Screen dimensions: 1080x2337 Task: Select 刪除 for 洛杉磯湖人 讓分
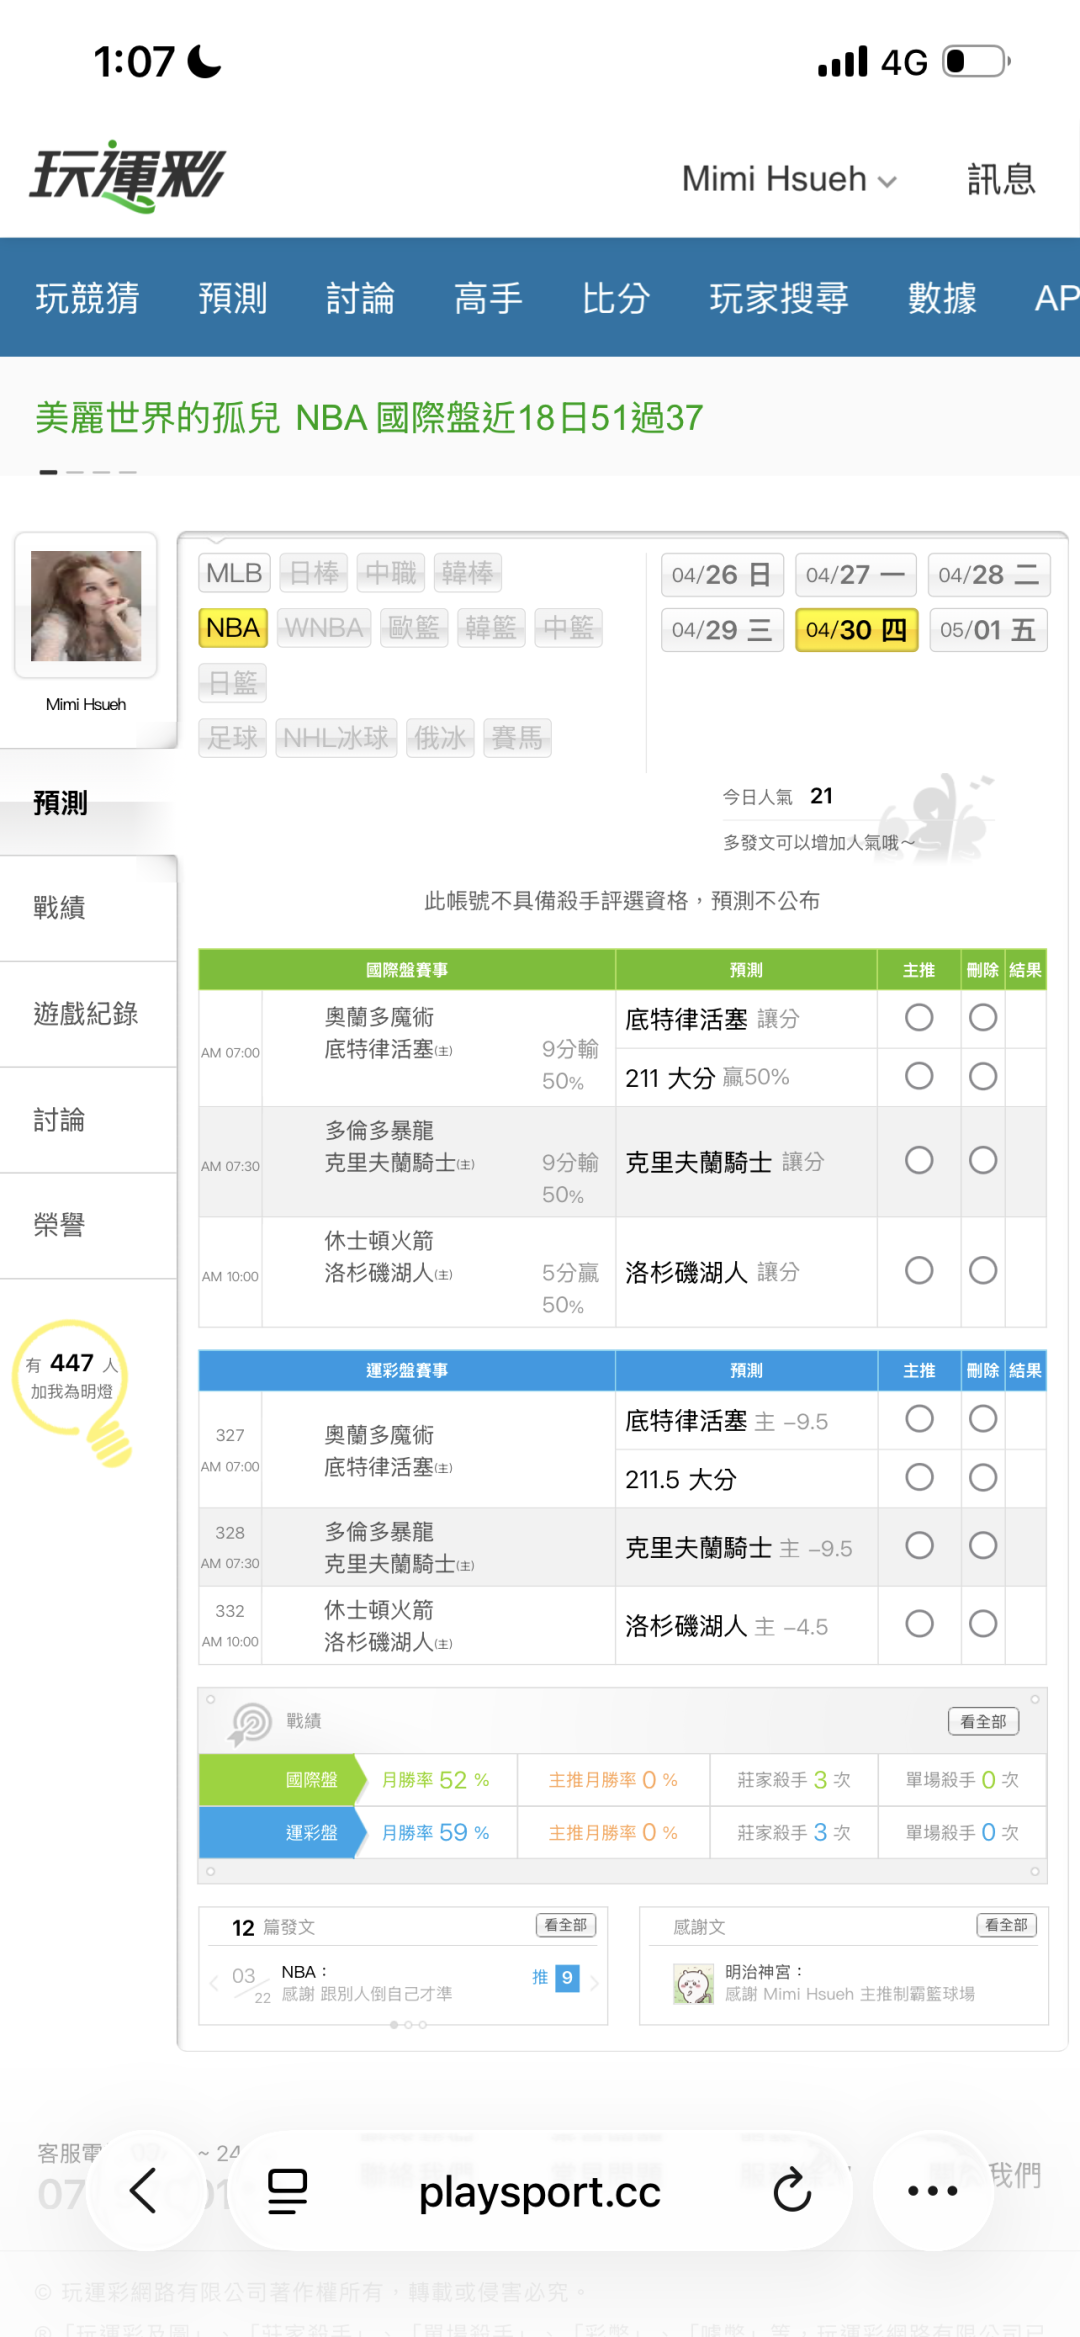pos(983,1271)
